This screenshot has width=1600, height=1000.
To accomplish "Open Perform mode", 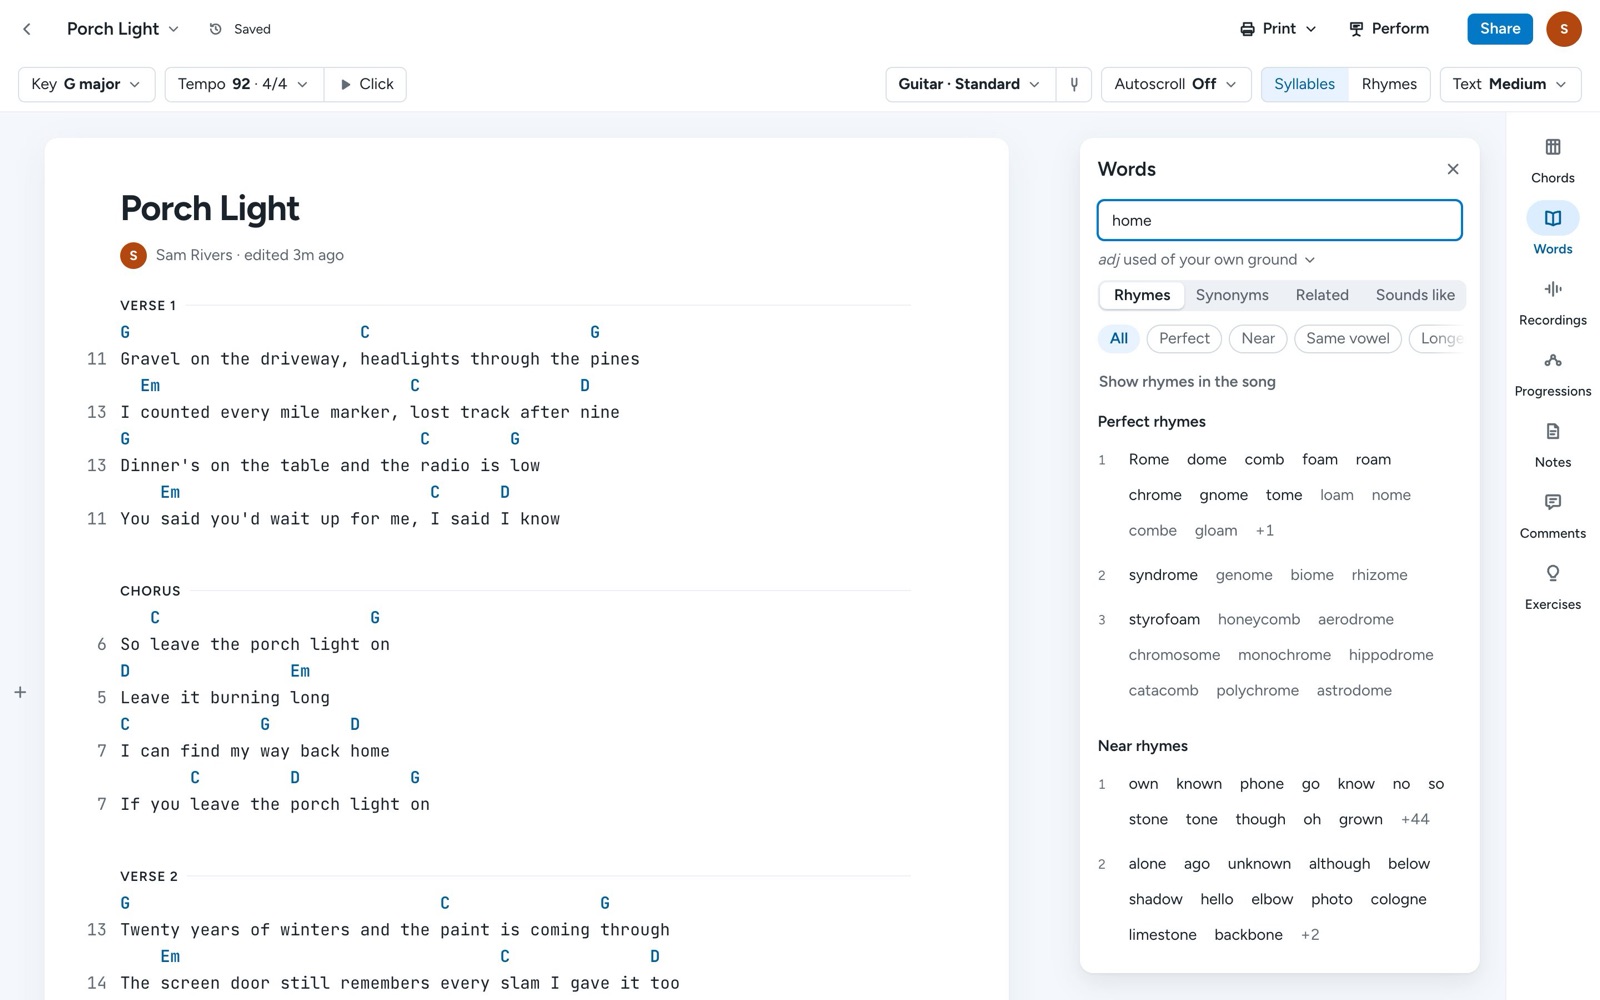I will tap(1388, 29).
